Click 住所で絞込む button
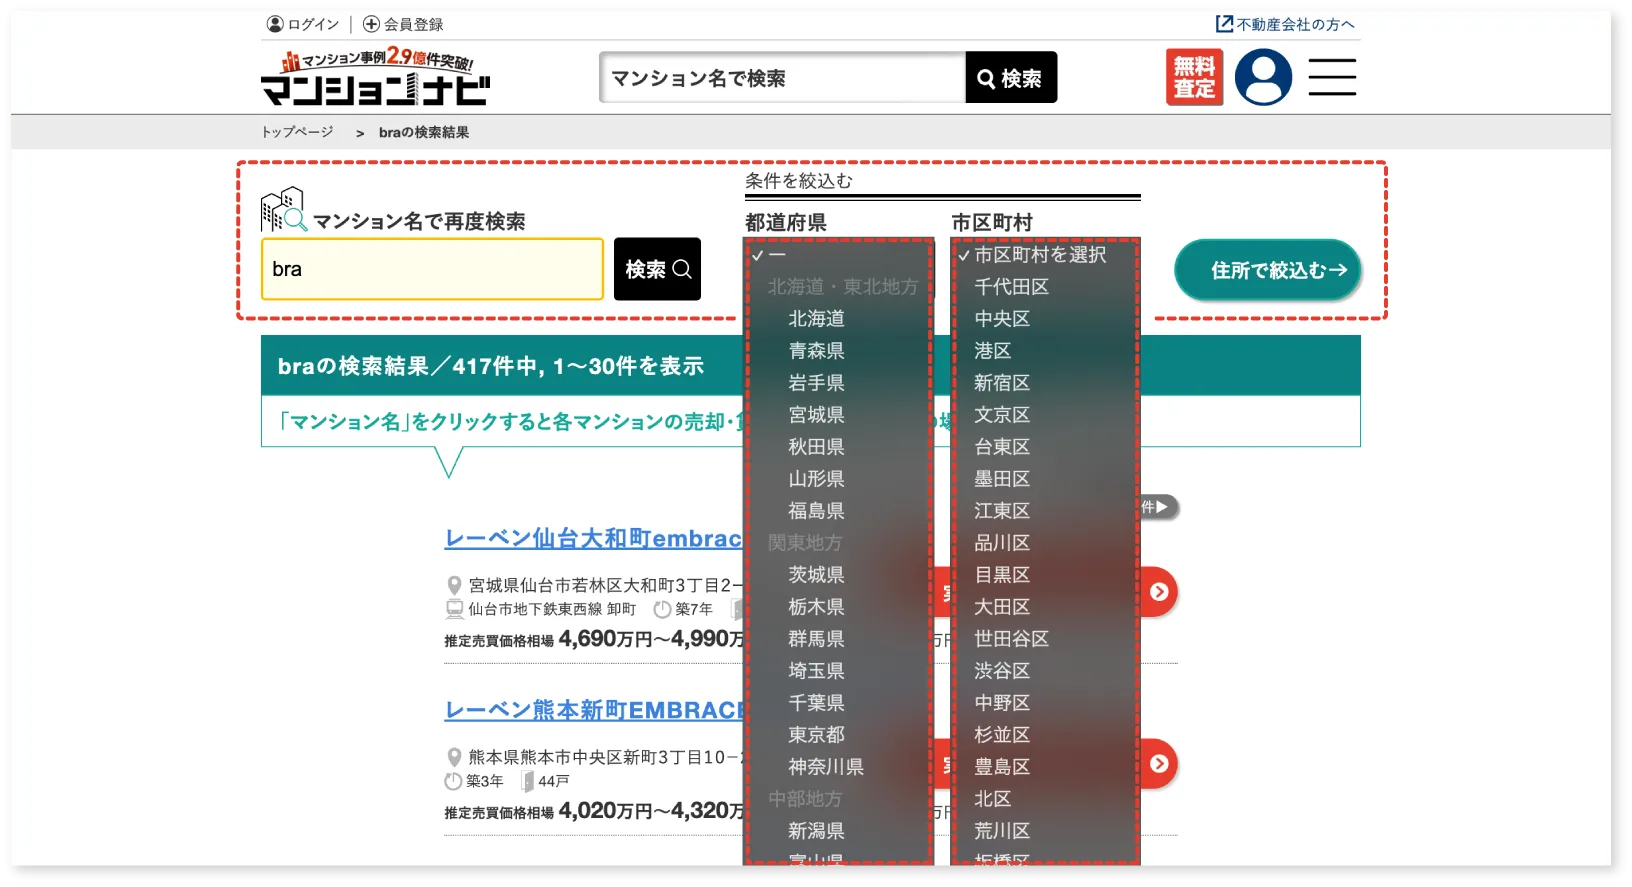Viewport: 1632px width, 887px height. [x=1267, y=270]
